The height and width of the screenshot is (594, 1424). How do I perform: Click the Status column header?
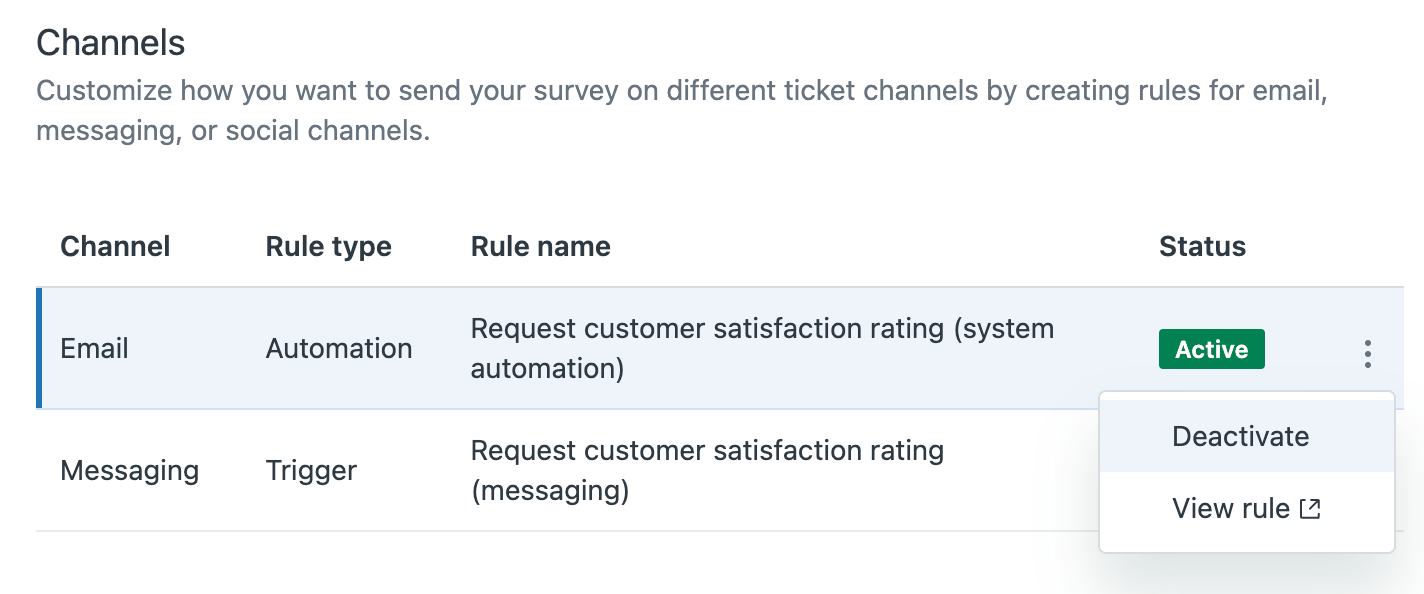click(x=1202, y=246)
